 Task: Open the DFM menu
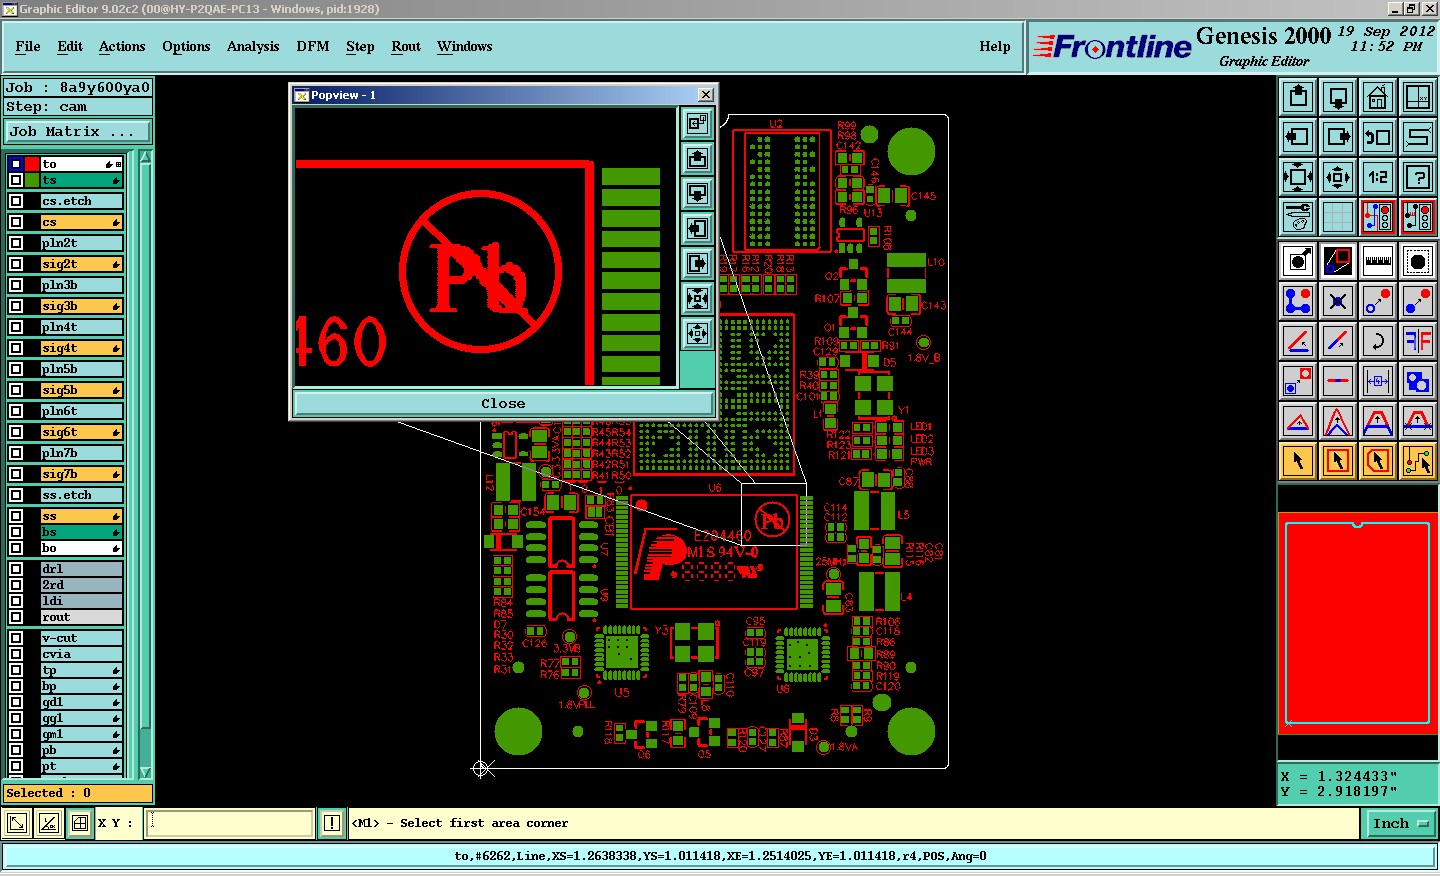pyautogui.click(x=313, y=46)
